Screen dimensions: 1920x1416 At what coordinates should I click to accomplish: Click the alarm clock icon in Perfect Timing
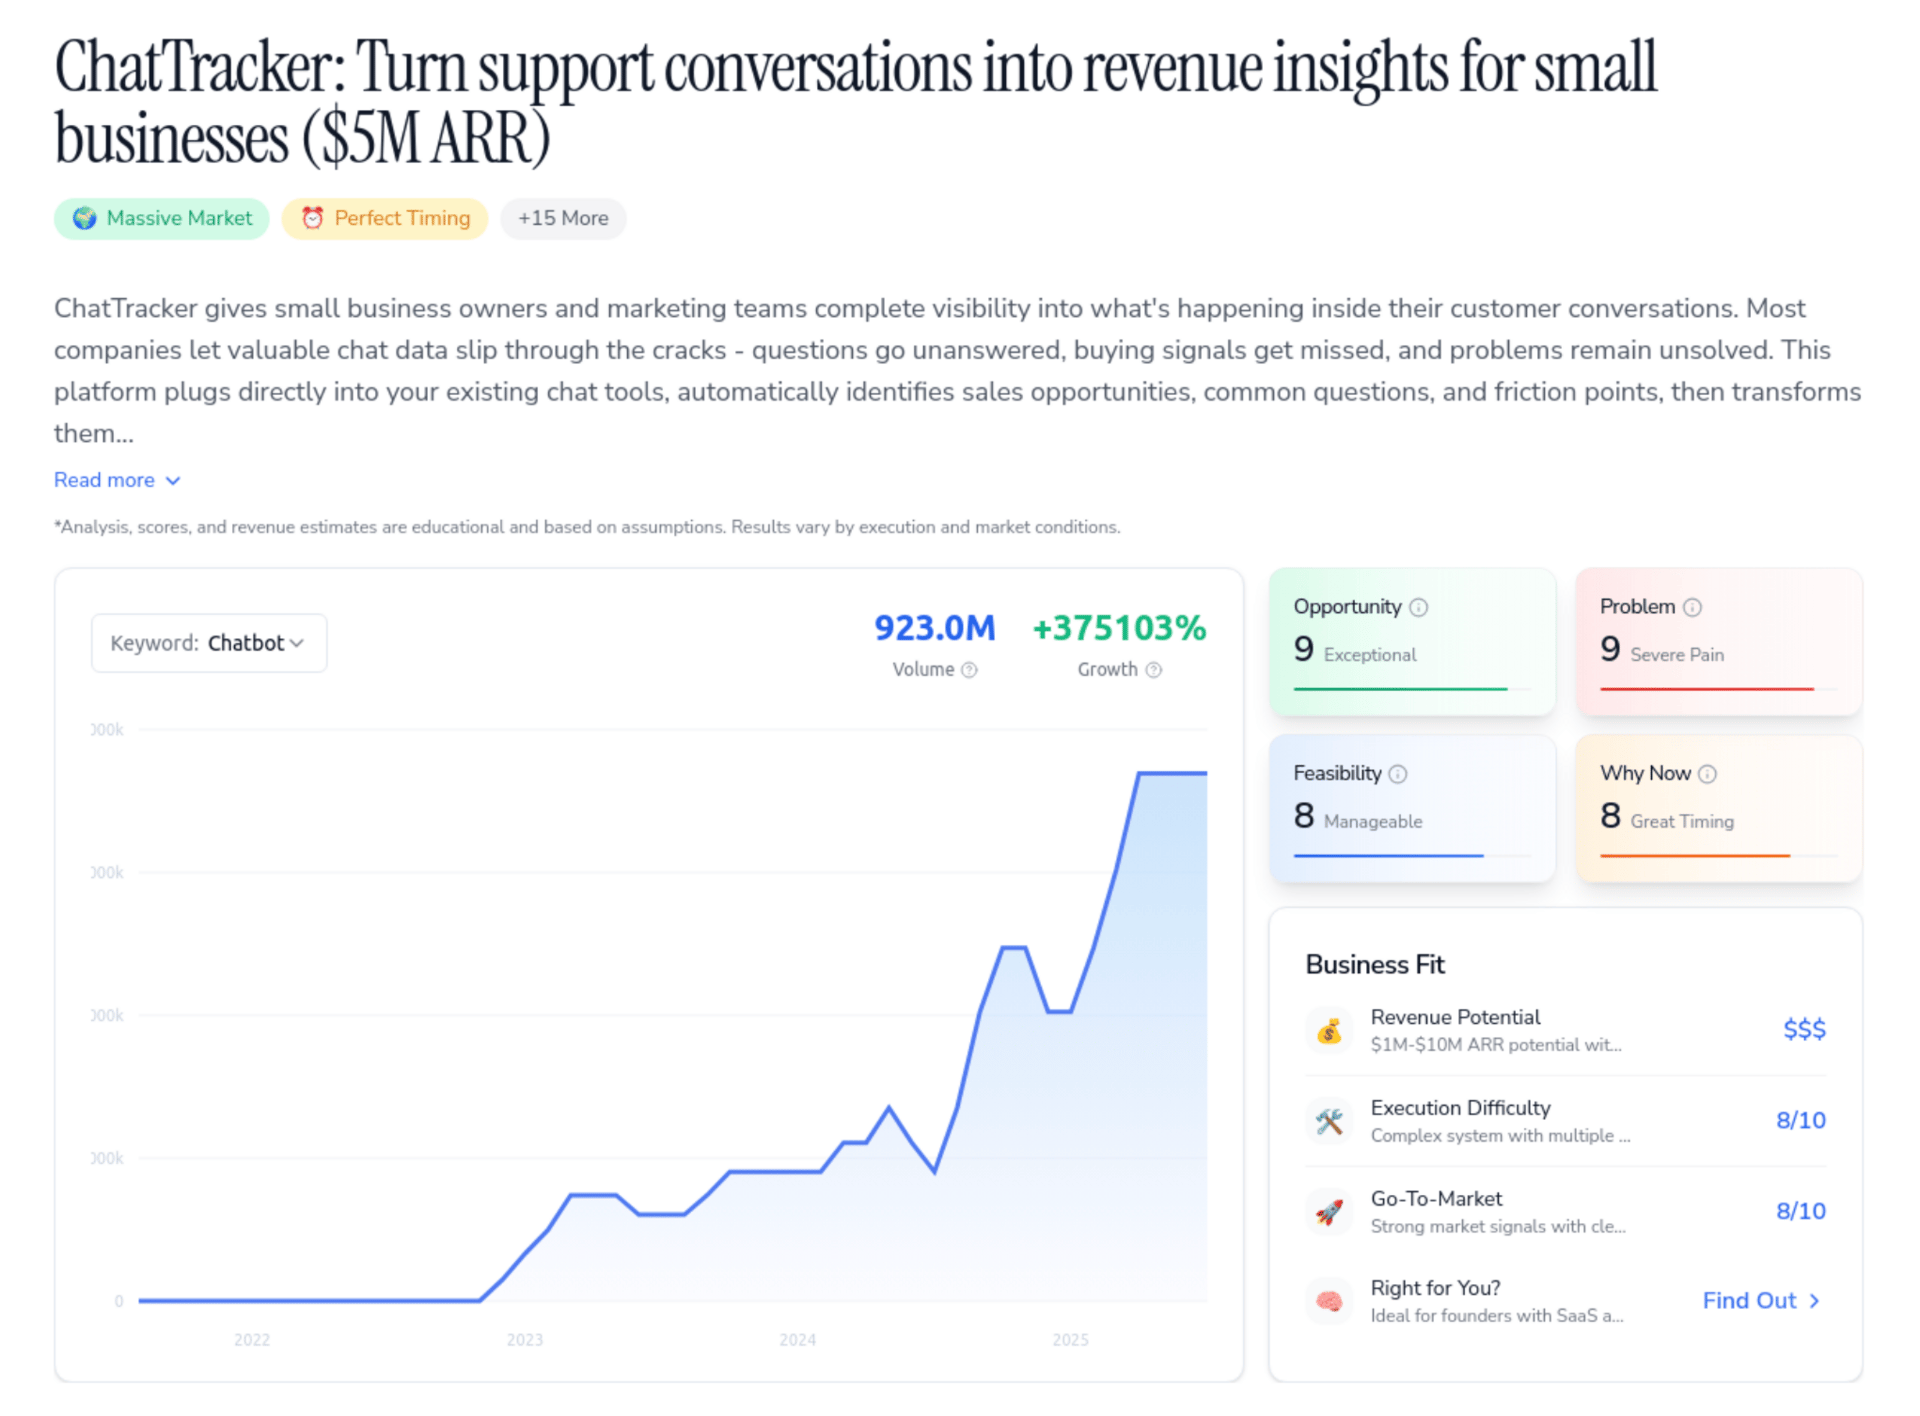[313, 218]
